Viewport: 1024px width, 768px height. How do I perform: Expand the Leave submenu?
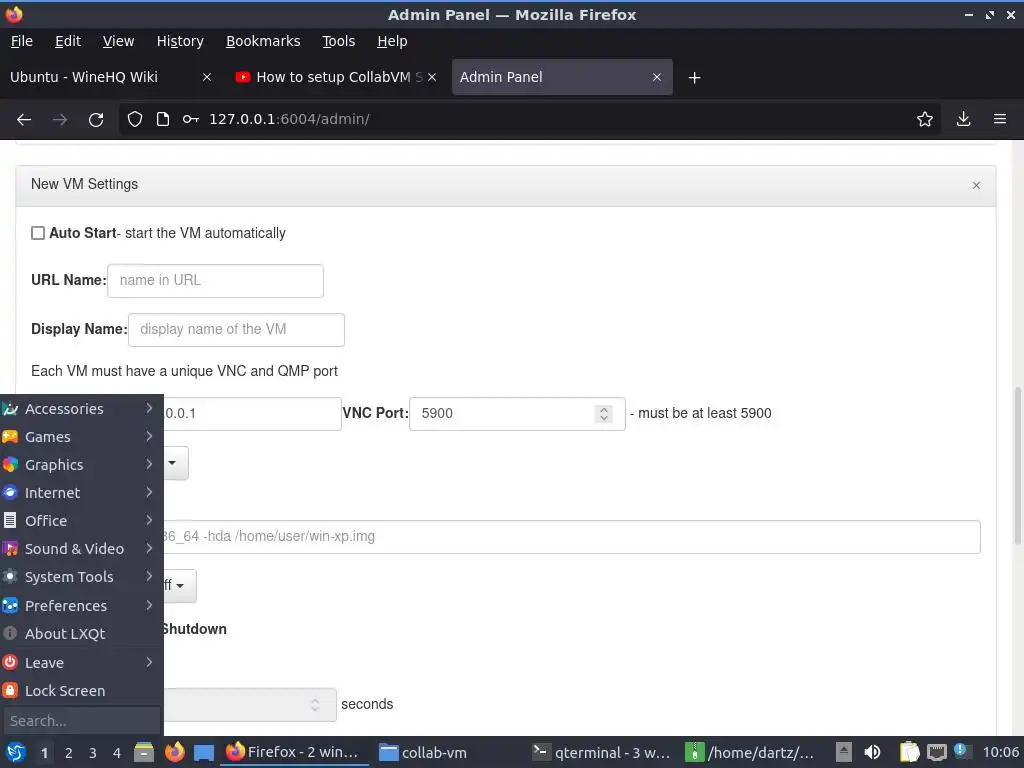coord(82,663)
